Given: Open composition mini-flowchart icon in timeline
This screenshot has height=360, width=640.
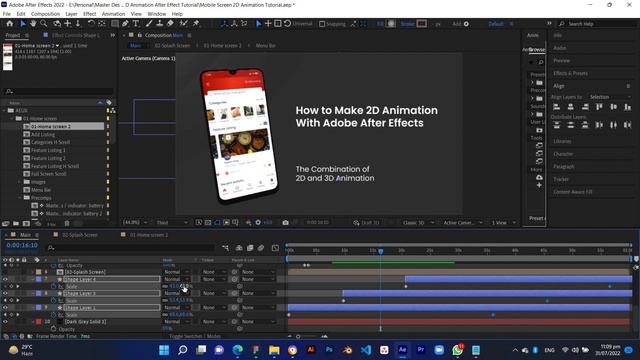Looking at the screenshot, I should [x=225, y=248].
